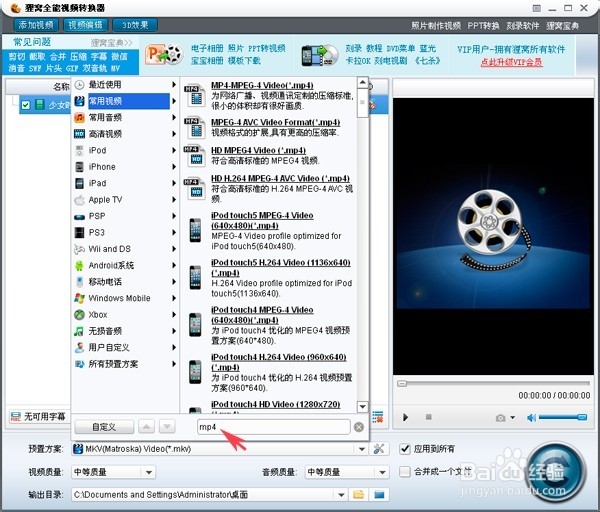Viewport: 600px width, 512px height.
Task: Select 常用音频 category
Action: coord(105,117)
